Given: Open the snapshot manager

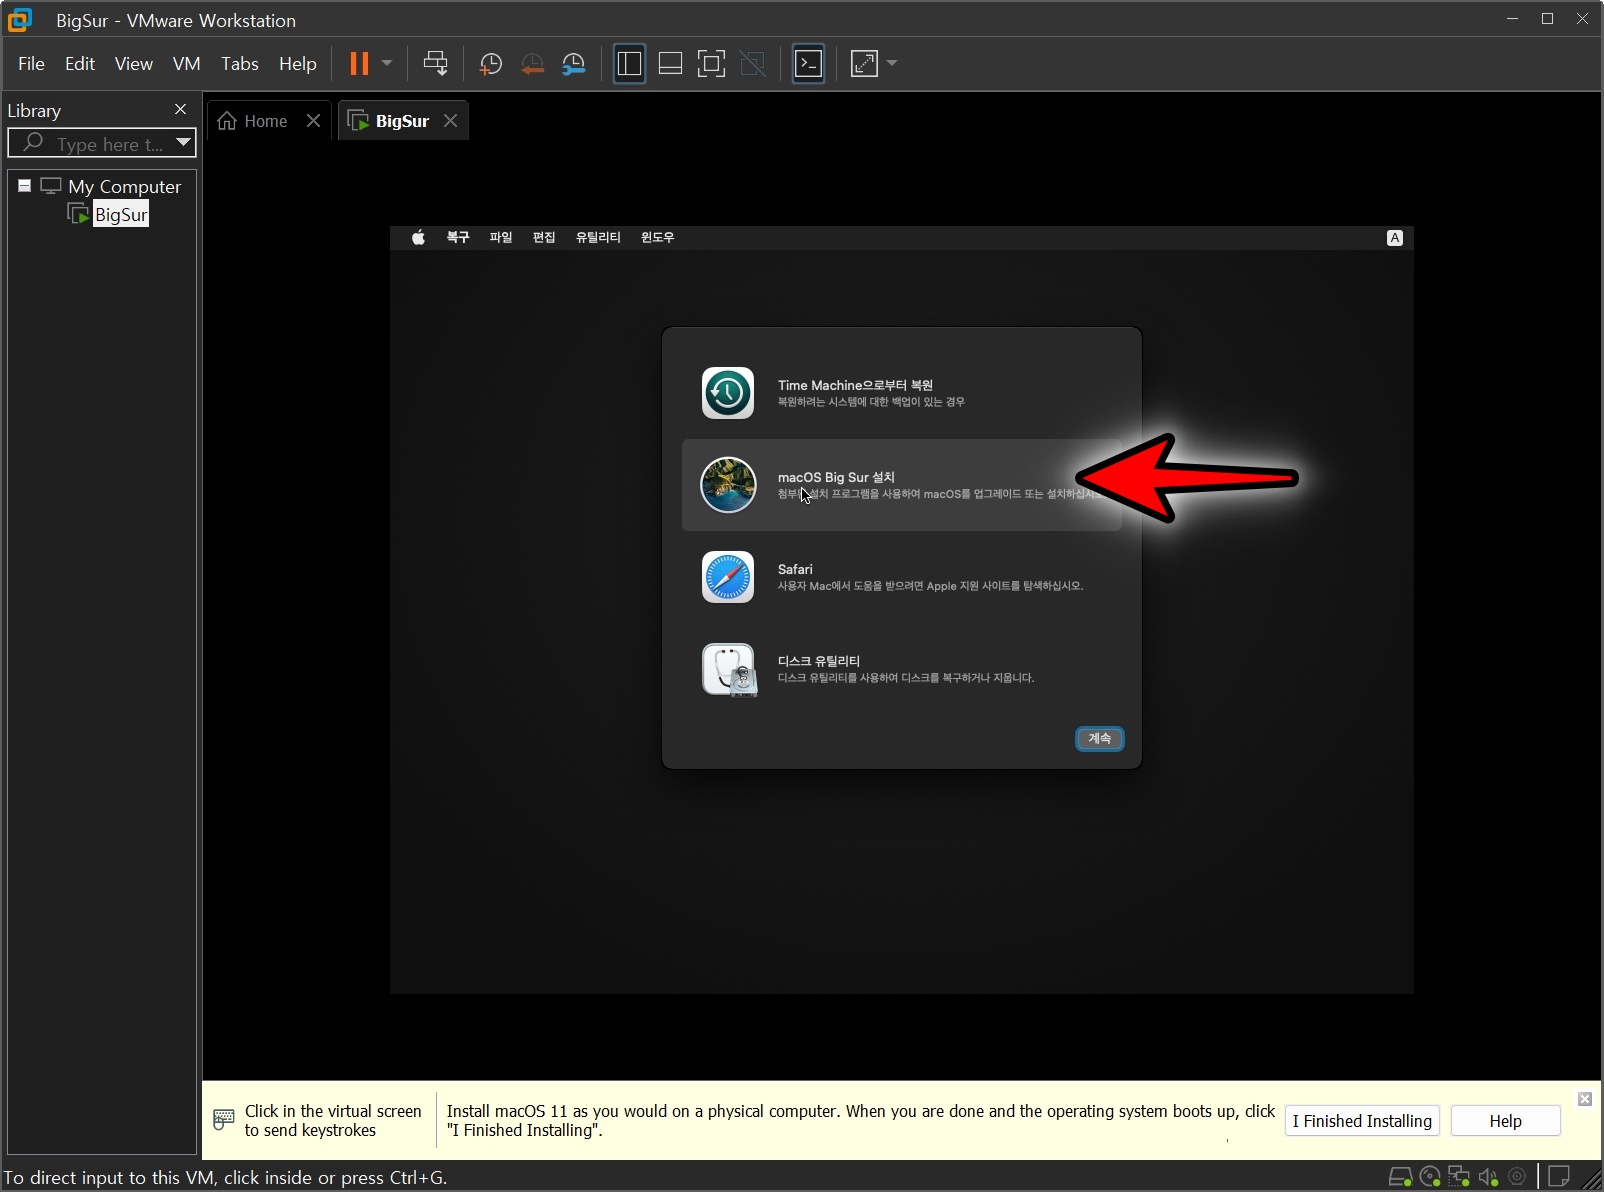Looking at the screenshot, I should [x=574, y=64].
